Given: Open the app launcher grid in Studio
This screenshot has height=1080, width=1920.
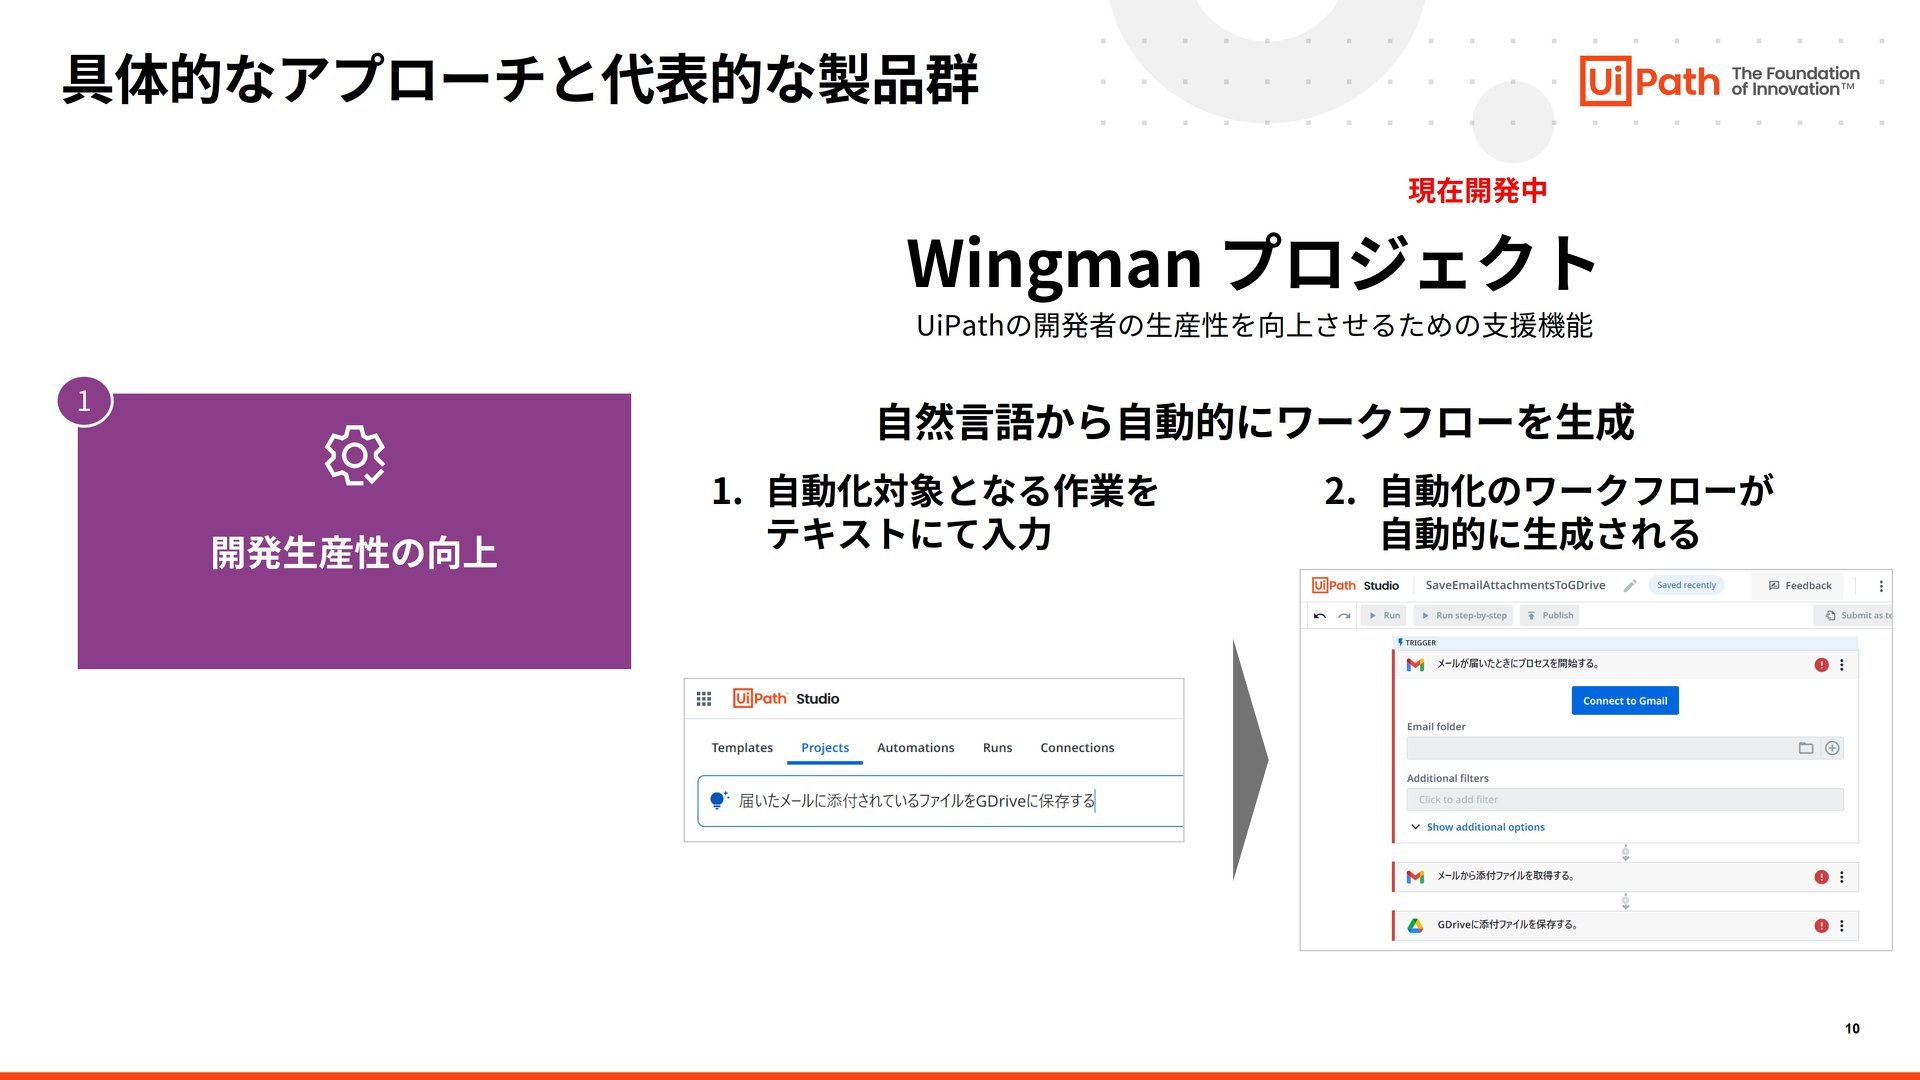Looking at the screenshot, I should (704, 699).
